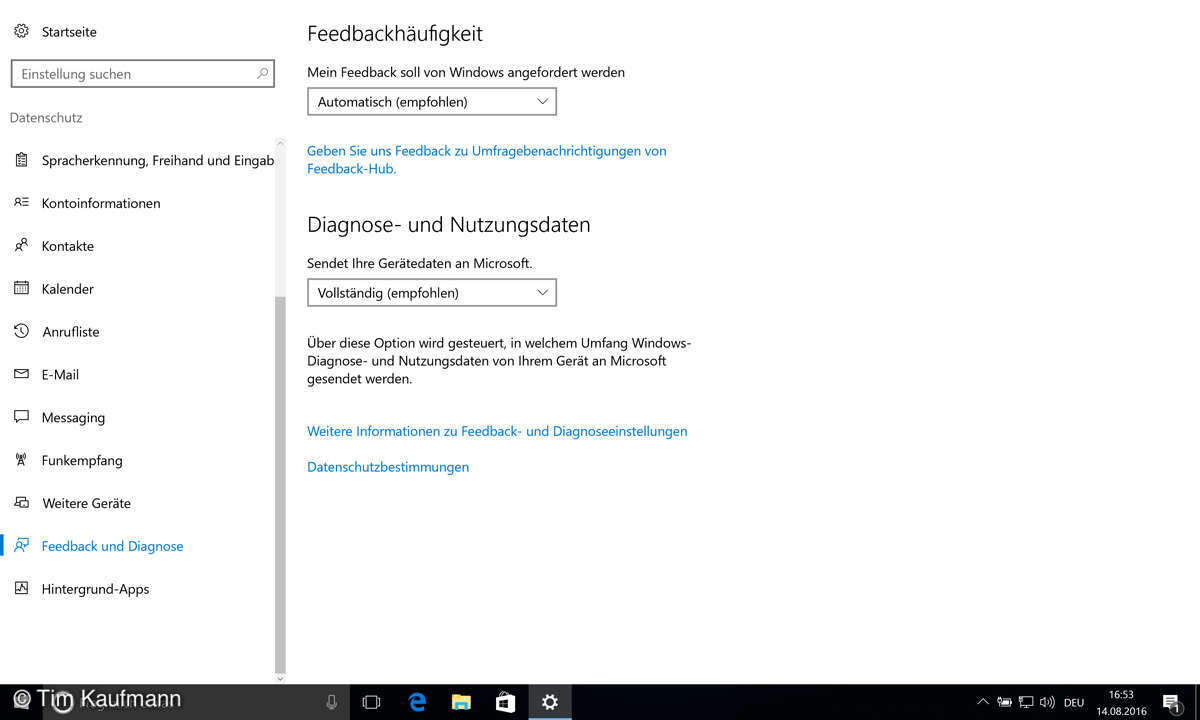Go to the Kontakte privacy page

tap(68, 246)
